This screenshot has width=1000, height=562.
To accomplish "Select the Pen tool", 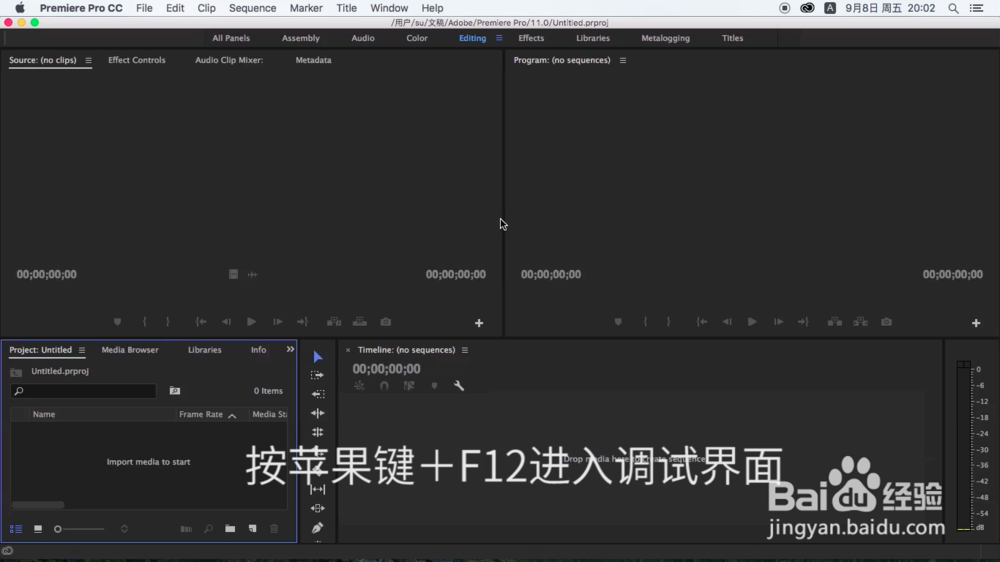I will pyautogui.click(x=318, y=528).
